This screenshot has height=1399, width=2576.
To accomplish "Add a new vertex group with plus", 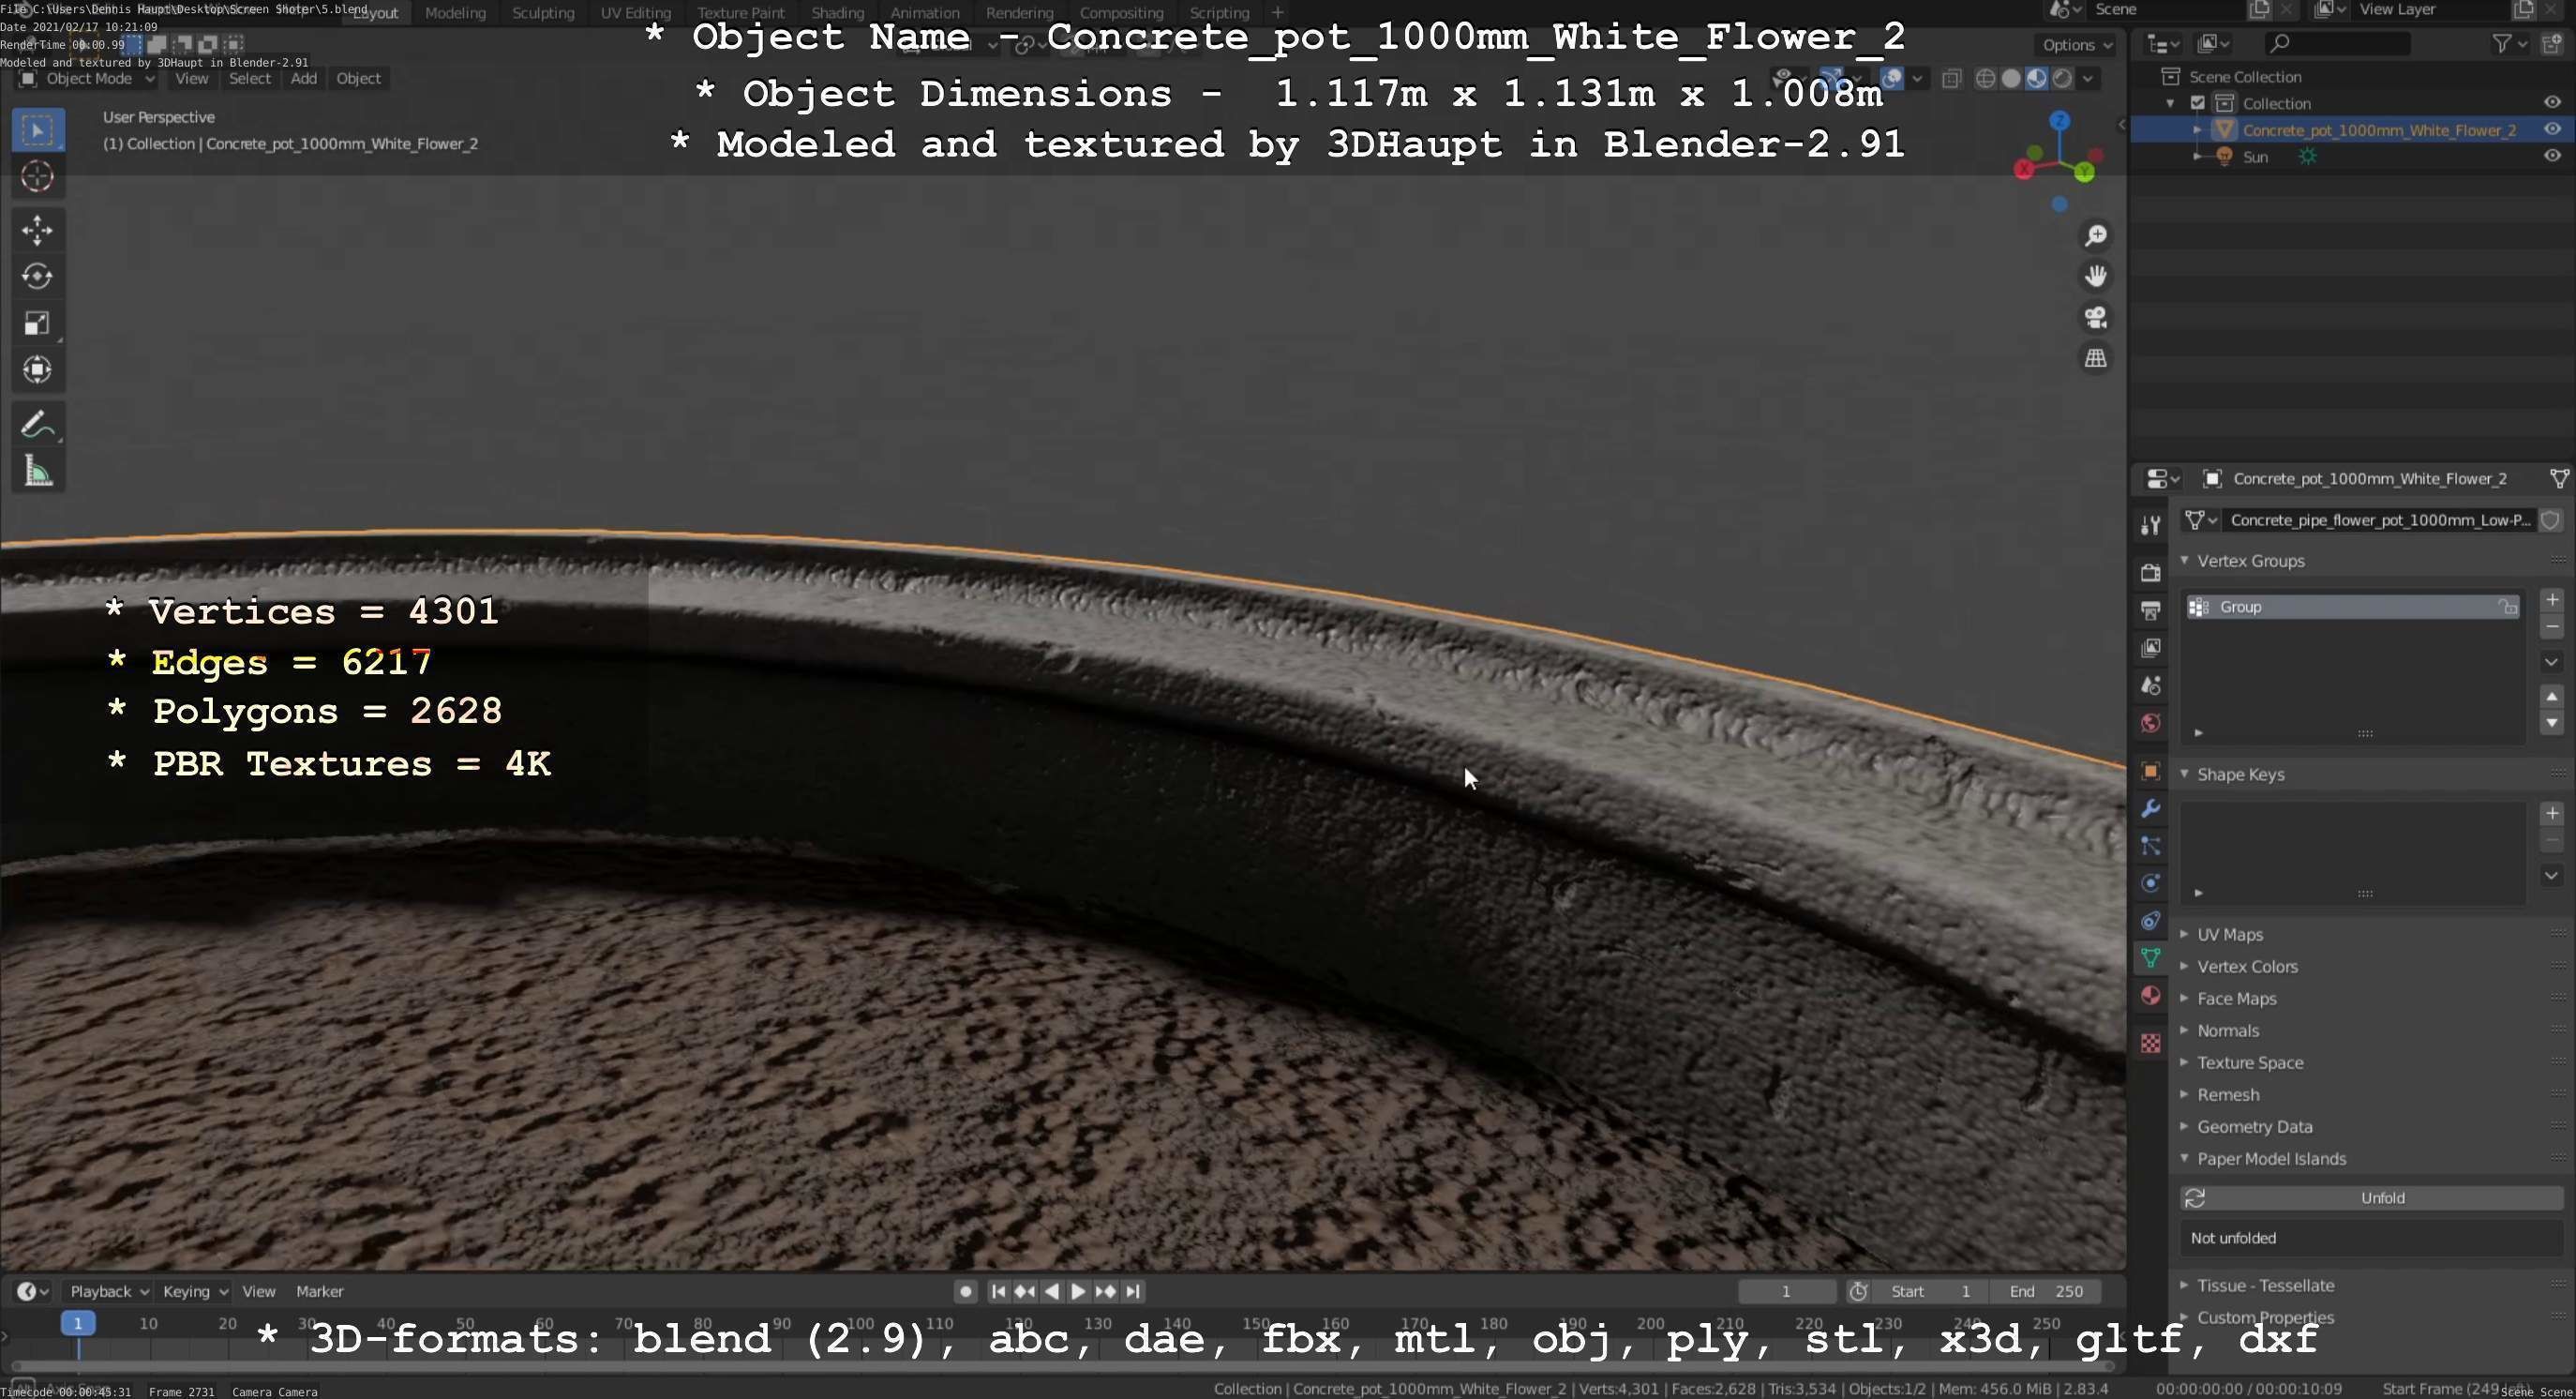I will tap(2552, 599).
